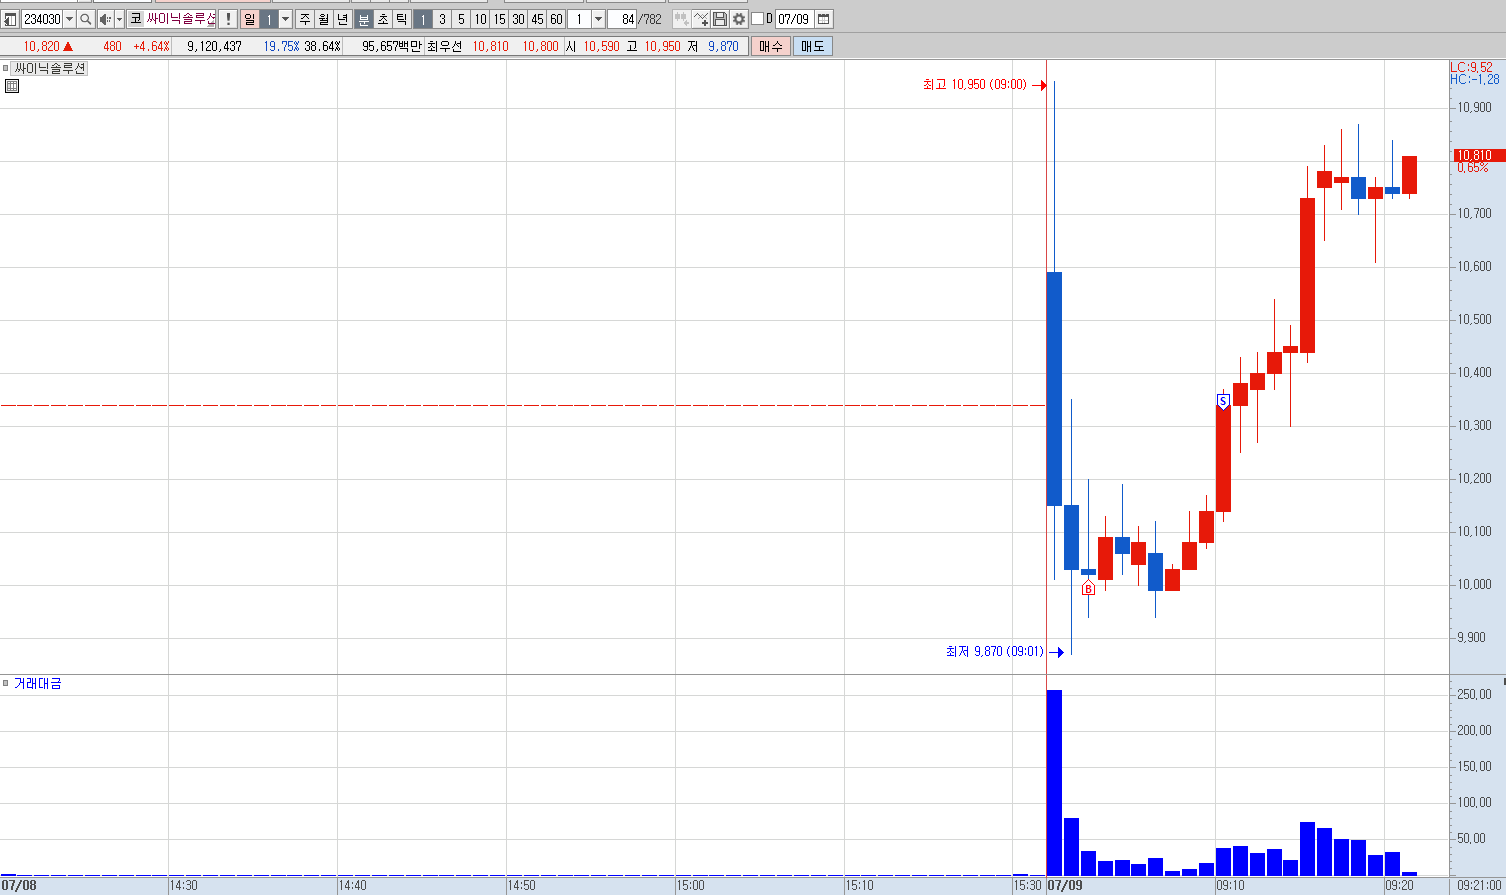Click the HC:-1.28 indicator text
The width and height of the screenshot is (1506, 895).
point(1475,79)
